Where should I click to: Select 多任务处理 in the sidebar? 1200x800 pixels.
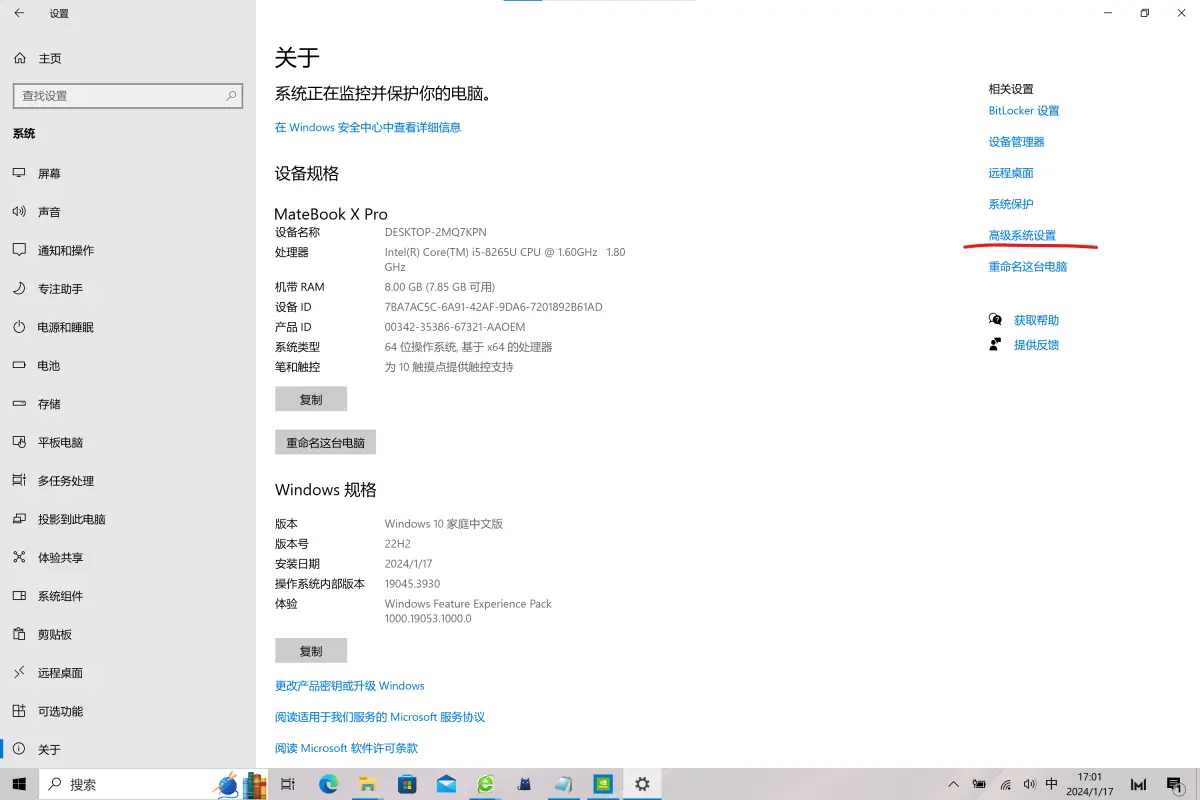click(128, 481)
